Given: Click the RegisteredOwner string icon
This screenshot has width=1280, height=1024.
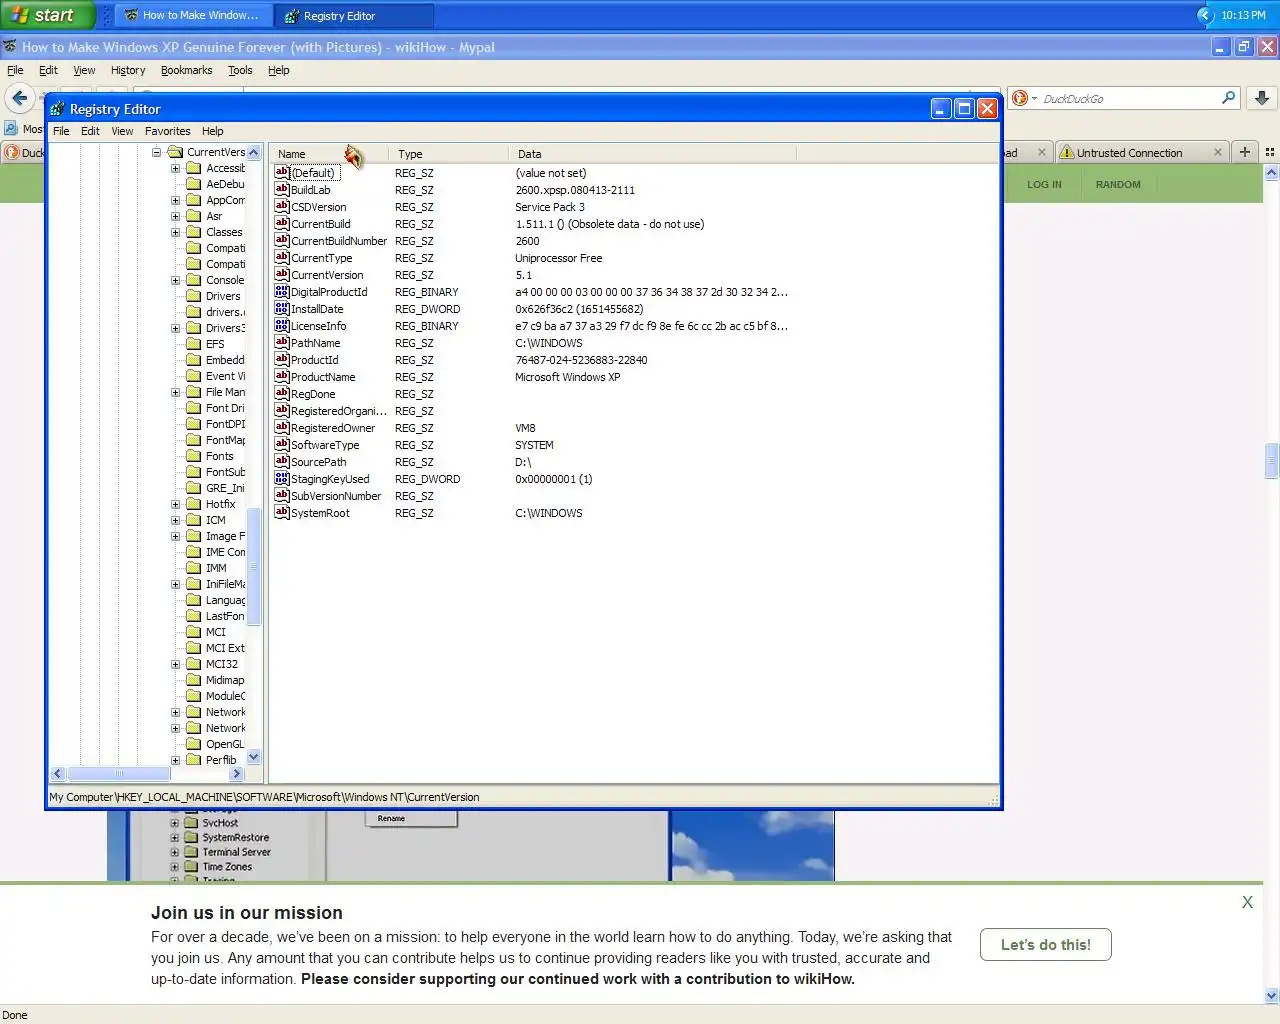Looking at the screenshot, I should pos(282,427).
